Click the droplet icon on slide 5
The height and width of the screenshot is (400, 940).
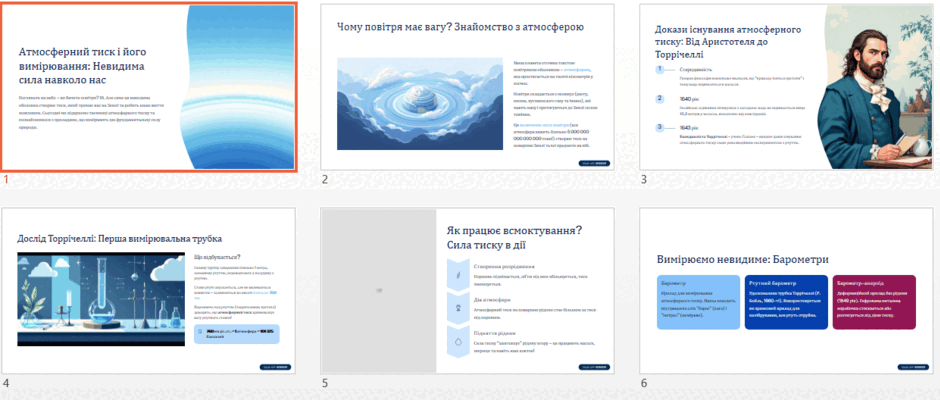(458, 341)
